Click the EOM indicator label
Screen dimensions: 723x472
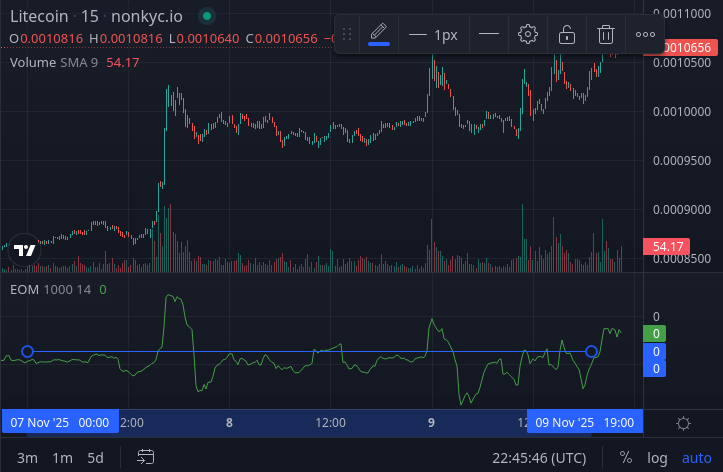(25, 289)
